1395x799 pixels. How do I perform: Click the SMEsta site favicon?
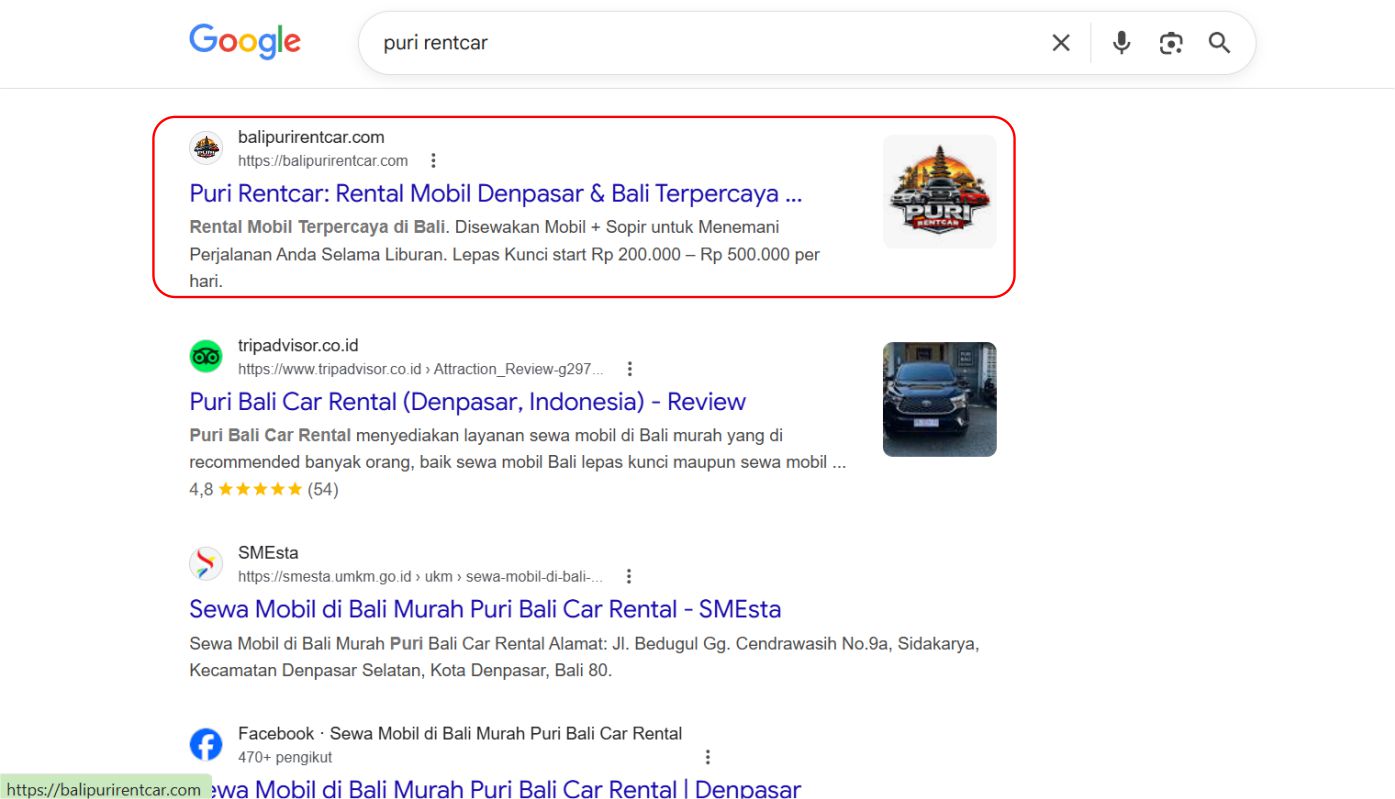click(206, 563)
